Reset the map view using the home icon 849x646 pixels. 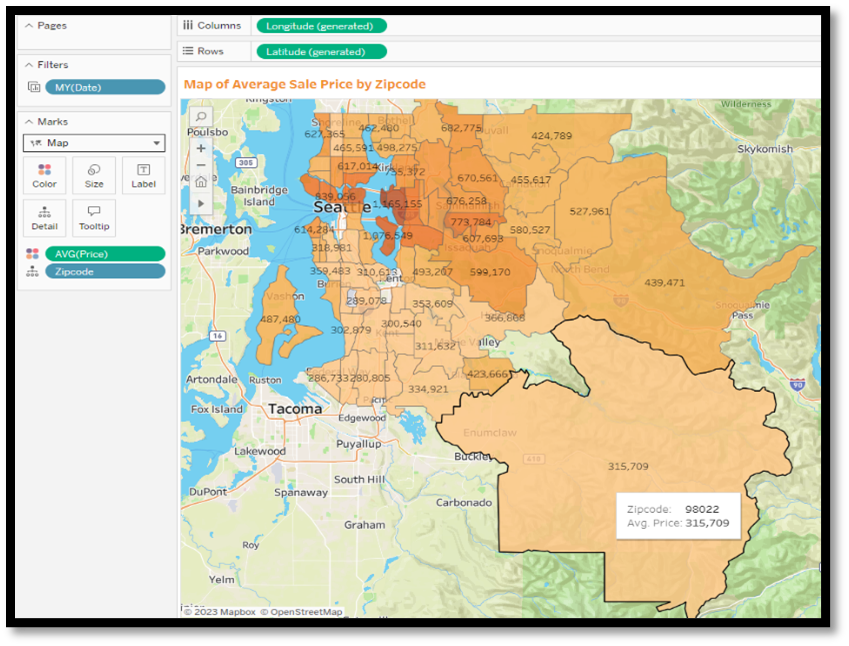coord(201,184)
